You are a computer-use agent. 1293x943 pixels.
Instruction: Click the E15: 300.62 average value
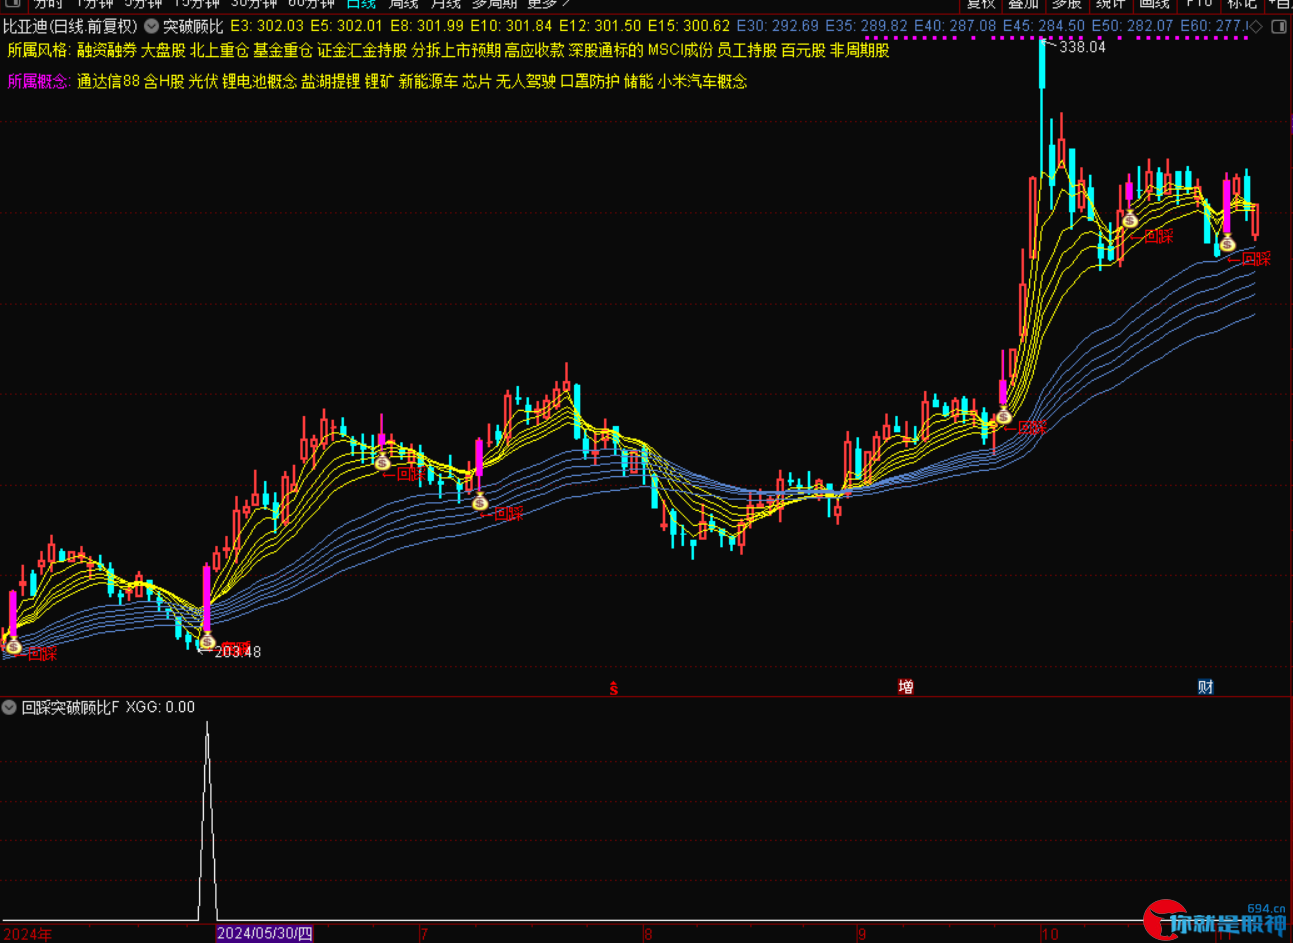[x=689, y=27]
